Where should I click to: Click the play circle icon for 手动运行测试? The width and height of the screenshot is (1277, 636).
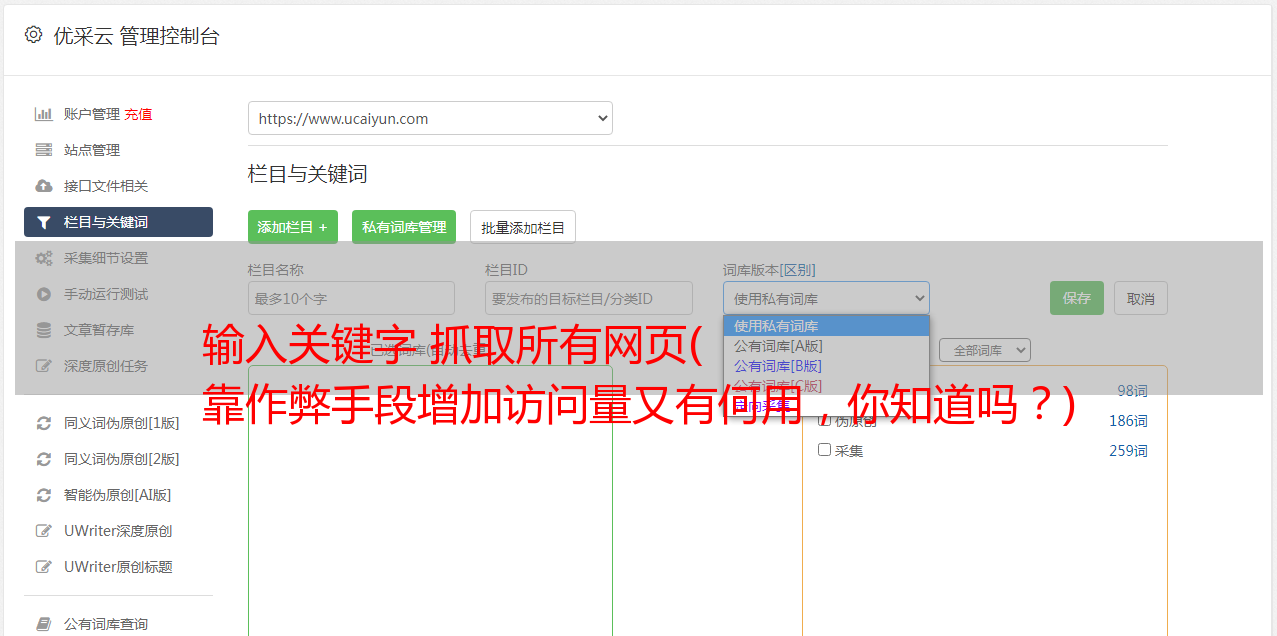[44, 294]
